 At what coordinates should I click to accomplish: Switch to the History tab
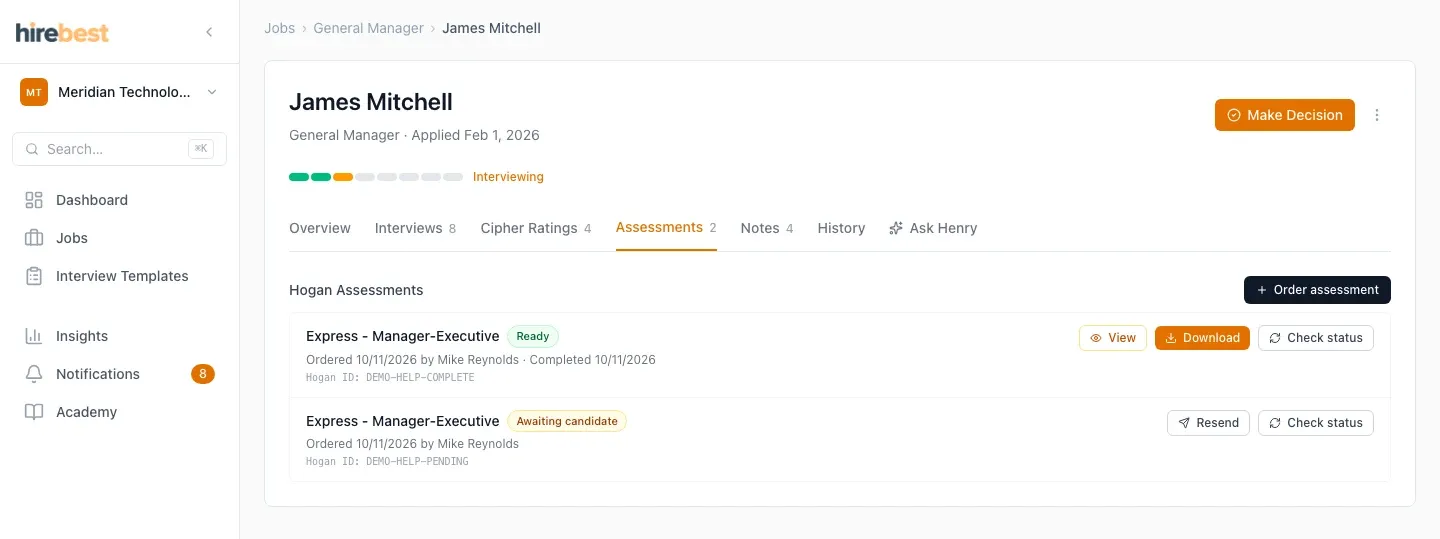point(841,228)
